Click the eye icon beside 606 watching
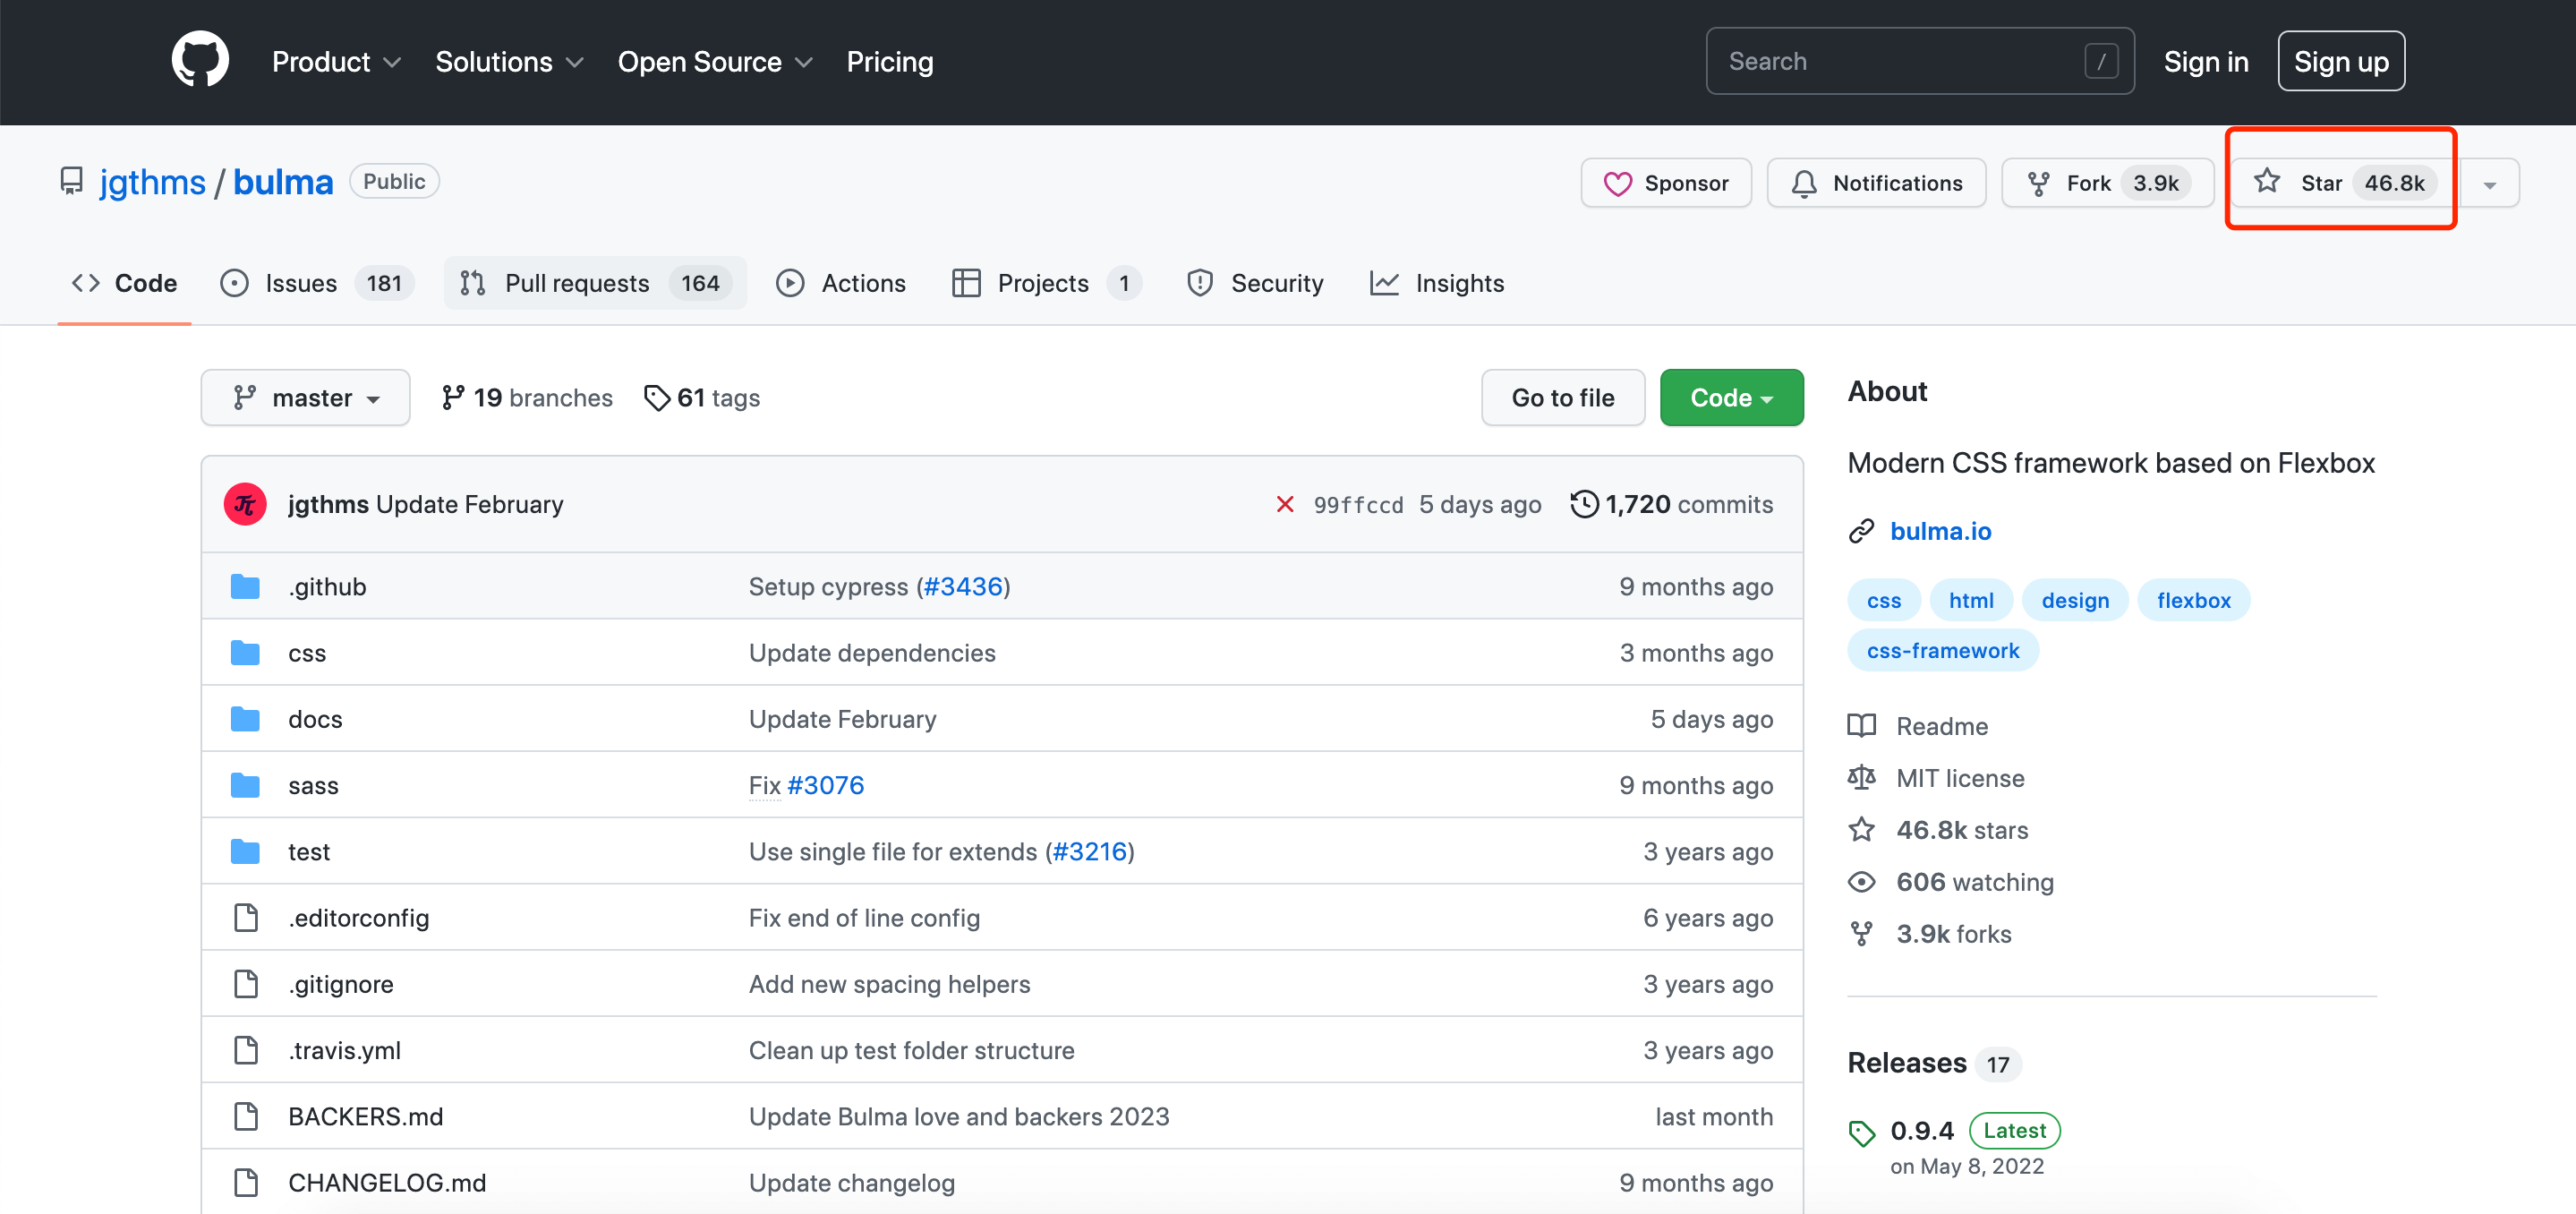This screenshot has width=2576, height=1214. (1861, 881)
